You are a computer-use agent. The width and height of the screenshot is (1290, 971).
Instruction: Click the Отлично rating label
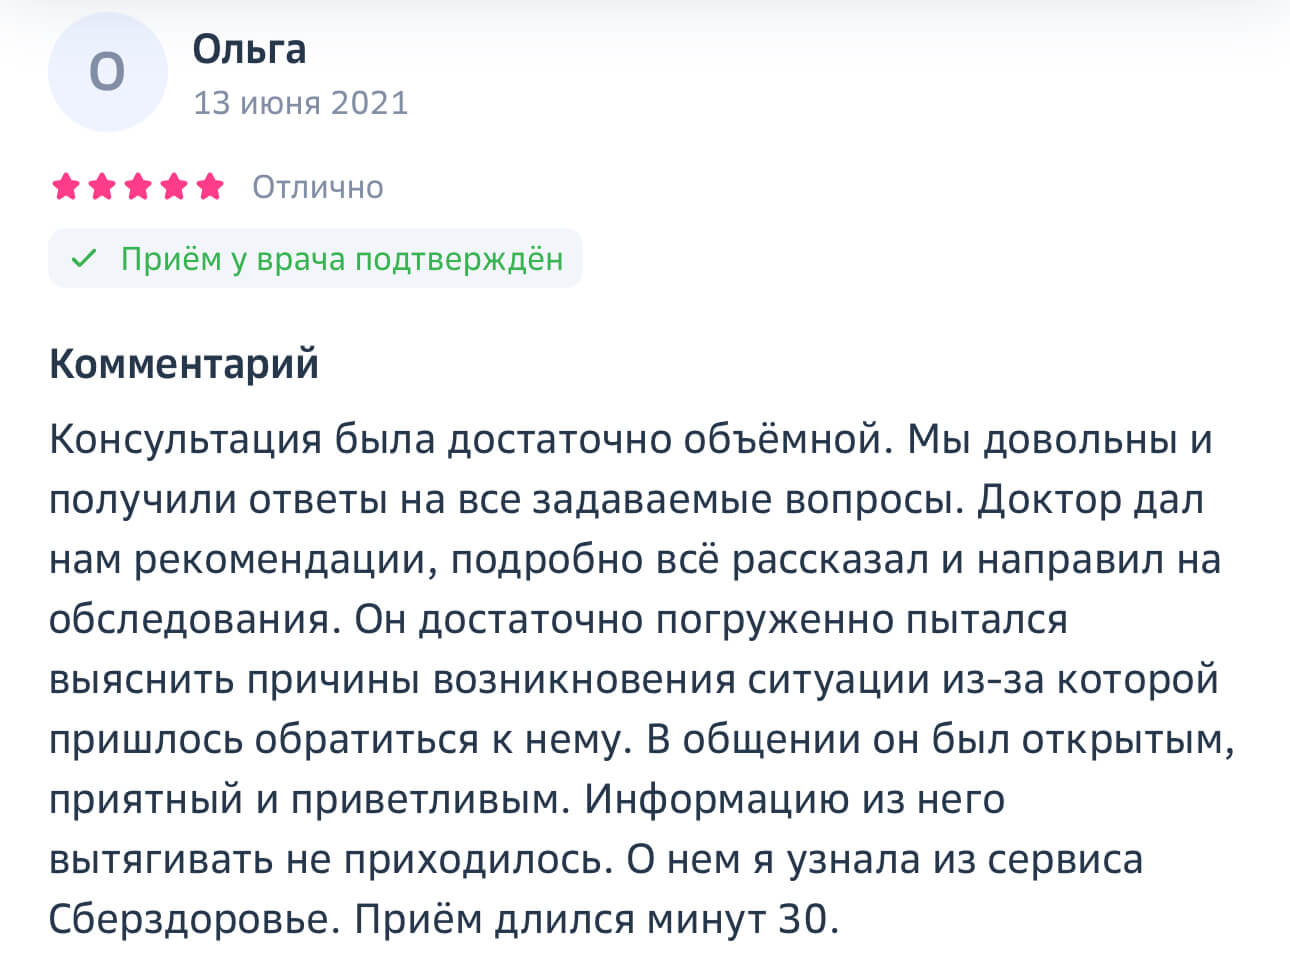(x=317, y=187)
